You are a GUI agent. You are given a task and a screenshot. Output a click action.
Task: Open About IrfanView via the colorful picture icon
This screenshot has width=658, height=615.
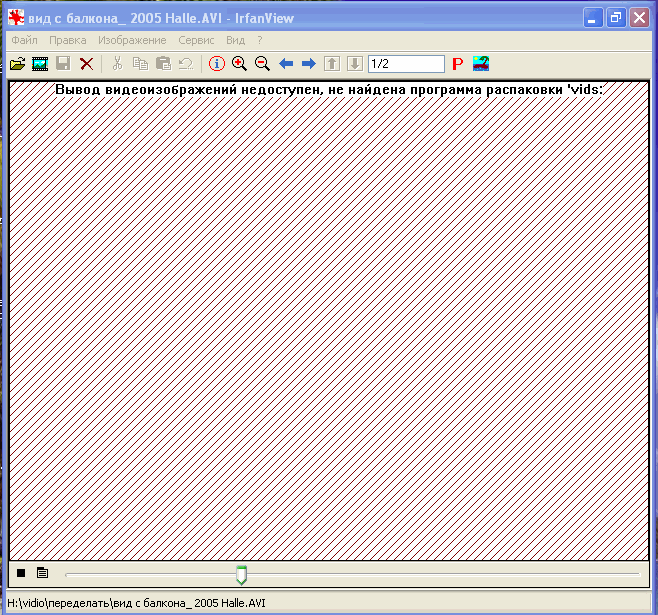(481, 64)
